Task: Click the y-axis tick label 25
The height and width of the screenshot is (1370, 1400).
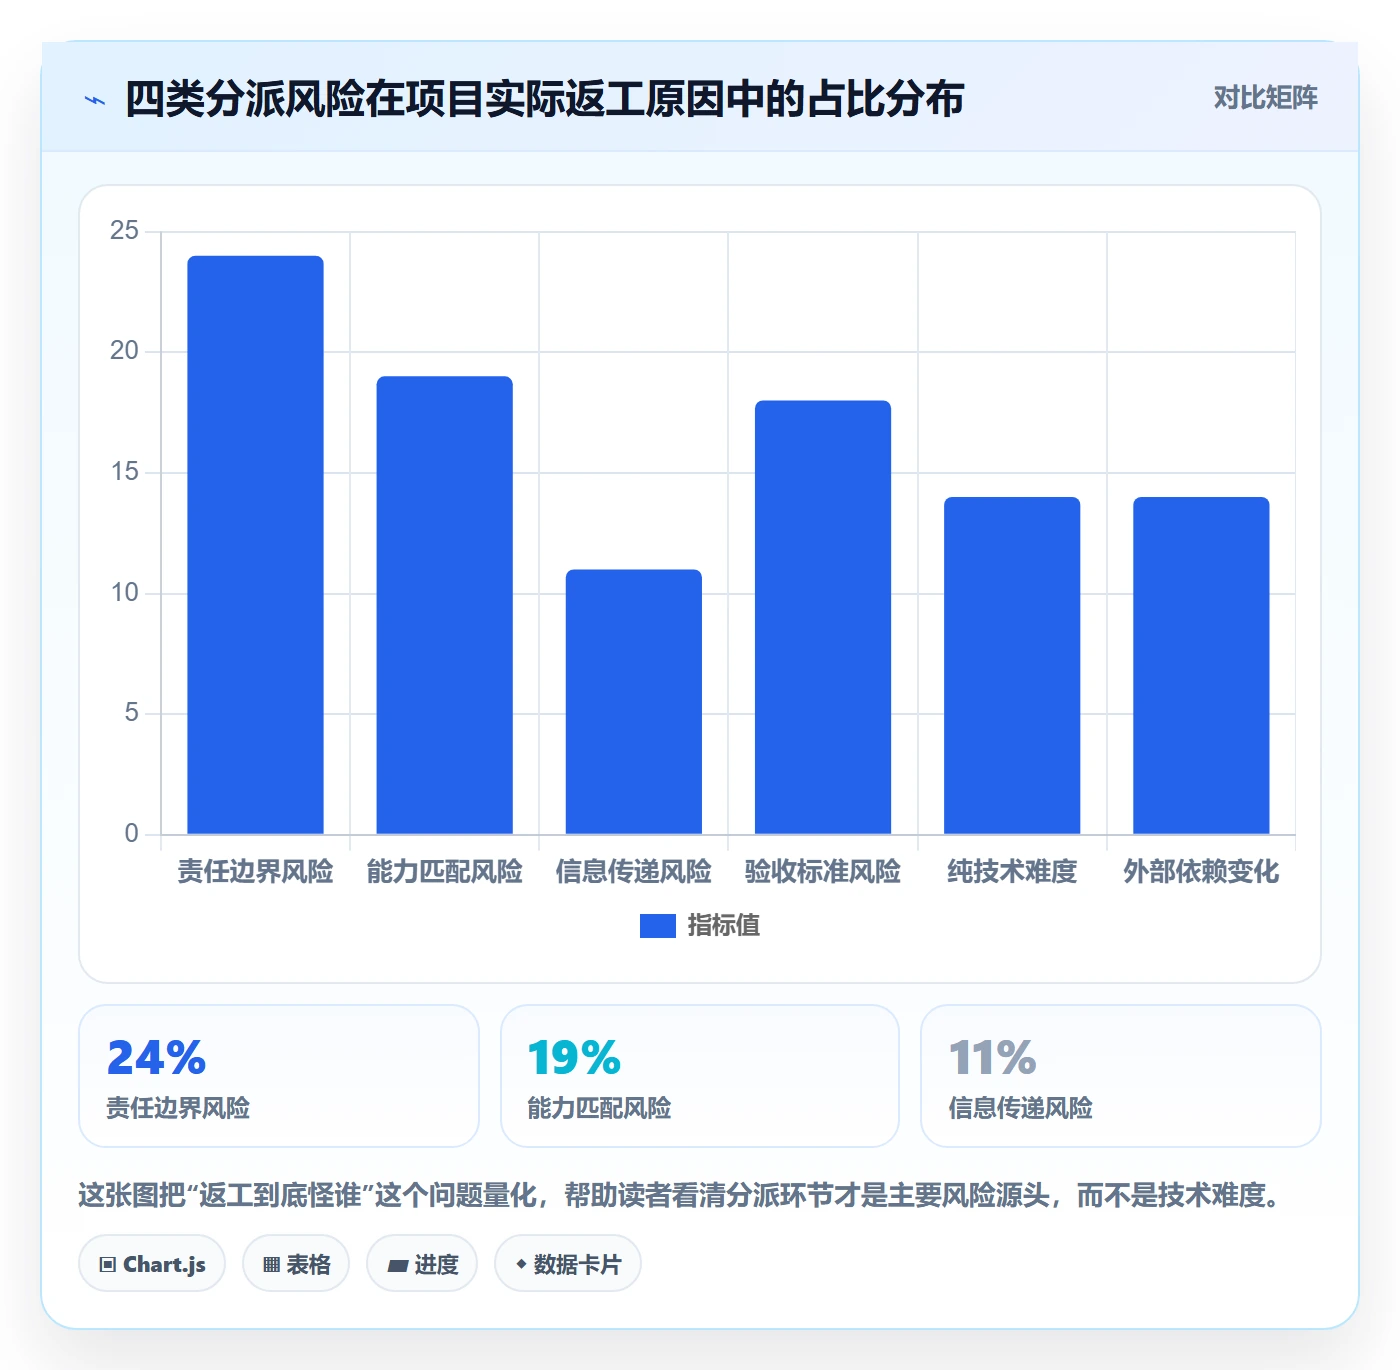Action: tap(124, 231)
